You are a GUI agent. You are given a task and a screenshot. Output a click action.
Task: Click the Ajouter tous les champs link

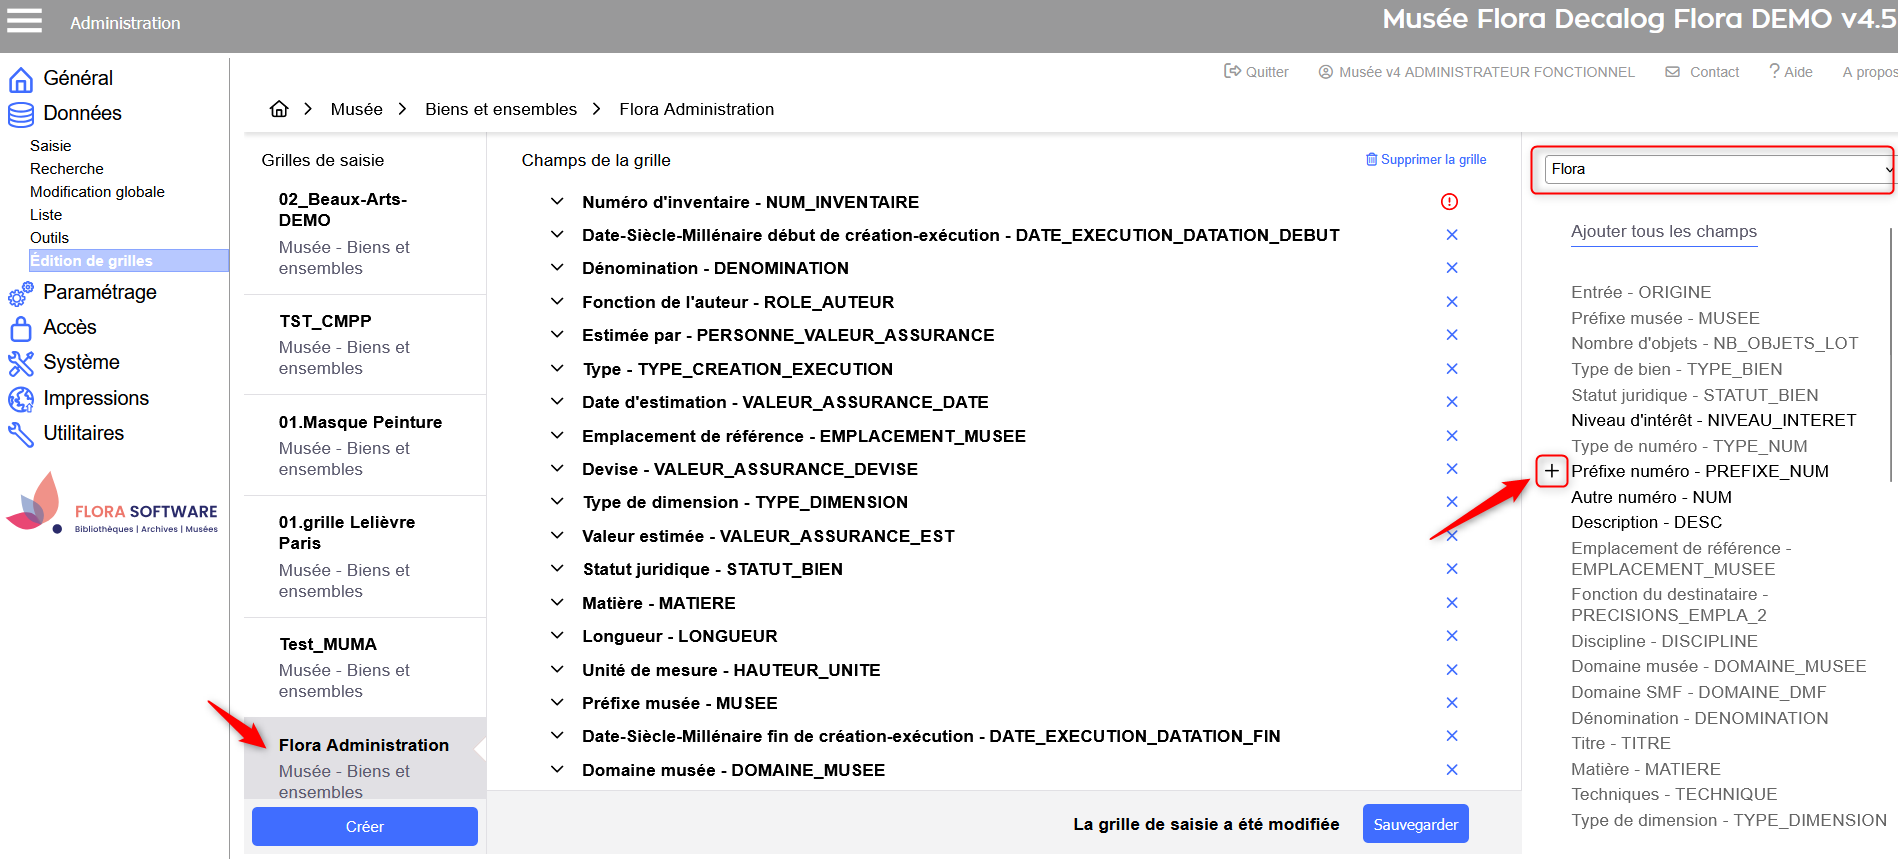point(1663,232)
